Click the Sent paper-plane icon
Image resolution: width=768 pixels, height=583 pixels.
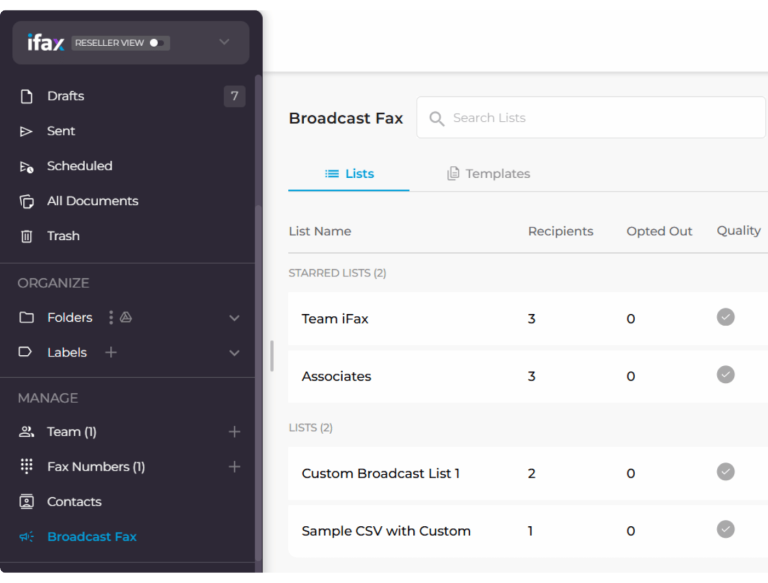click(x=27, y=131)
